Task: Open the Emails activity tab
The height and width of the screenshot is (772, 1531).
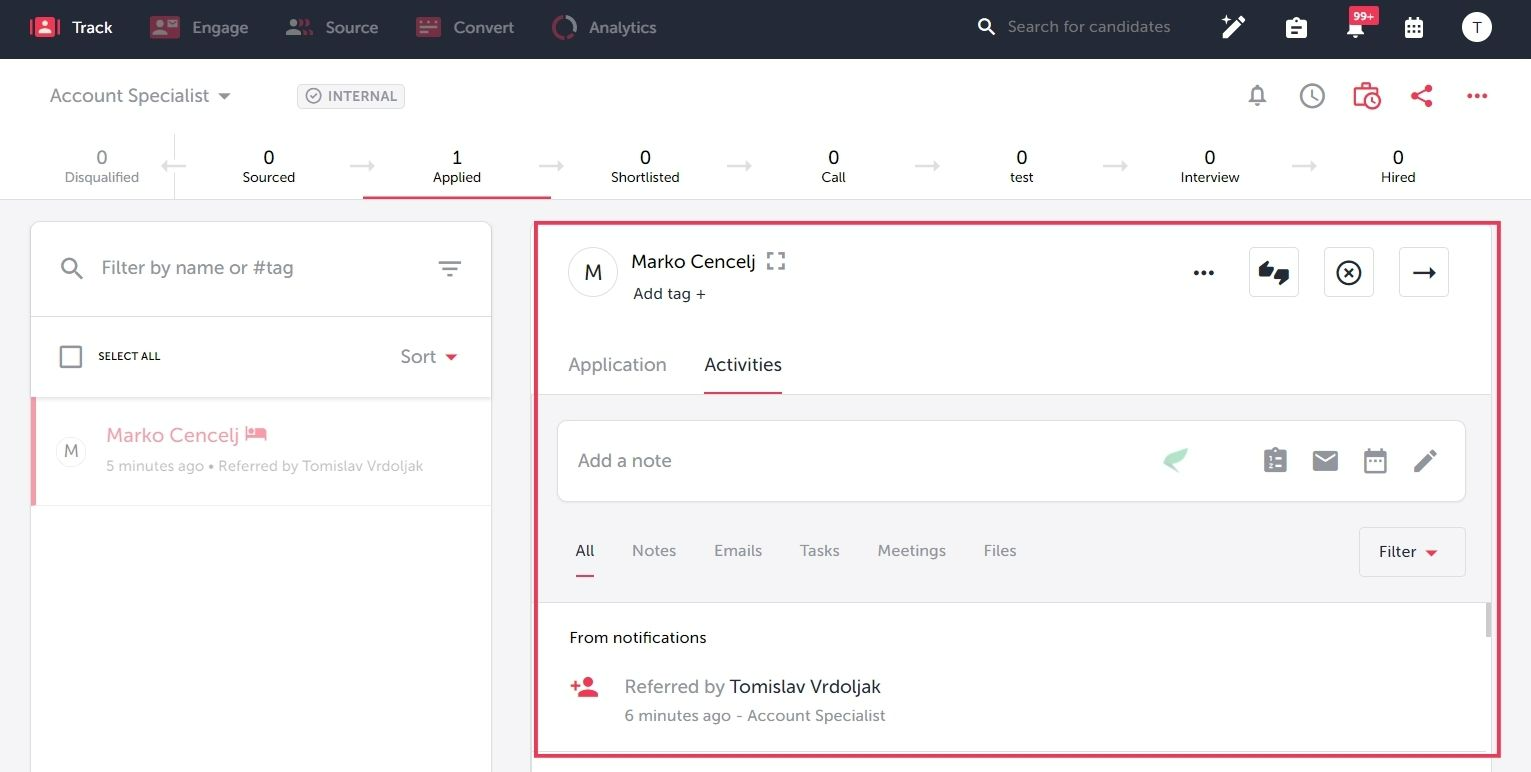Action: coord(737,550)
